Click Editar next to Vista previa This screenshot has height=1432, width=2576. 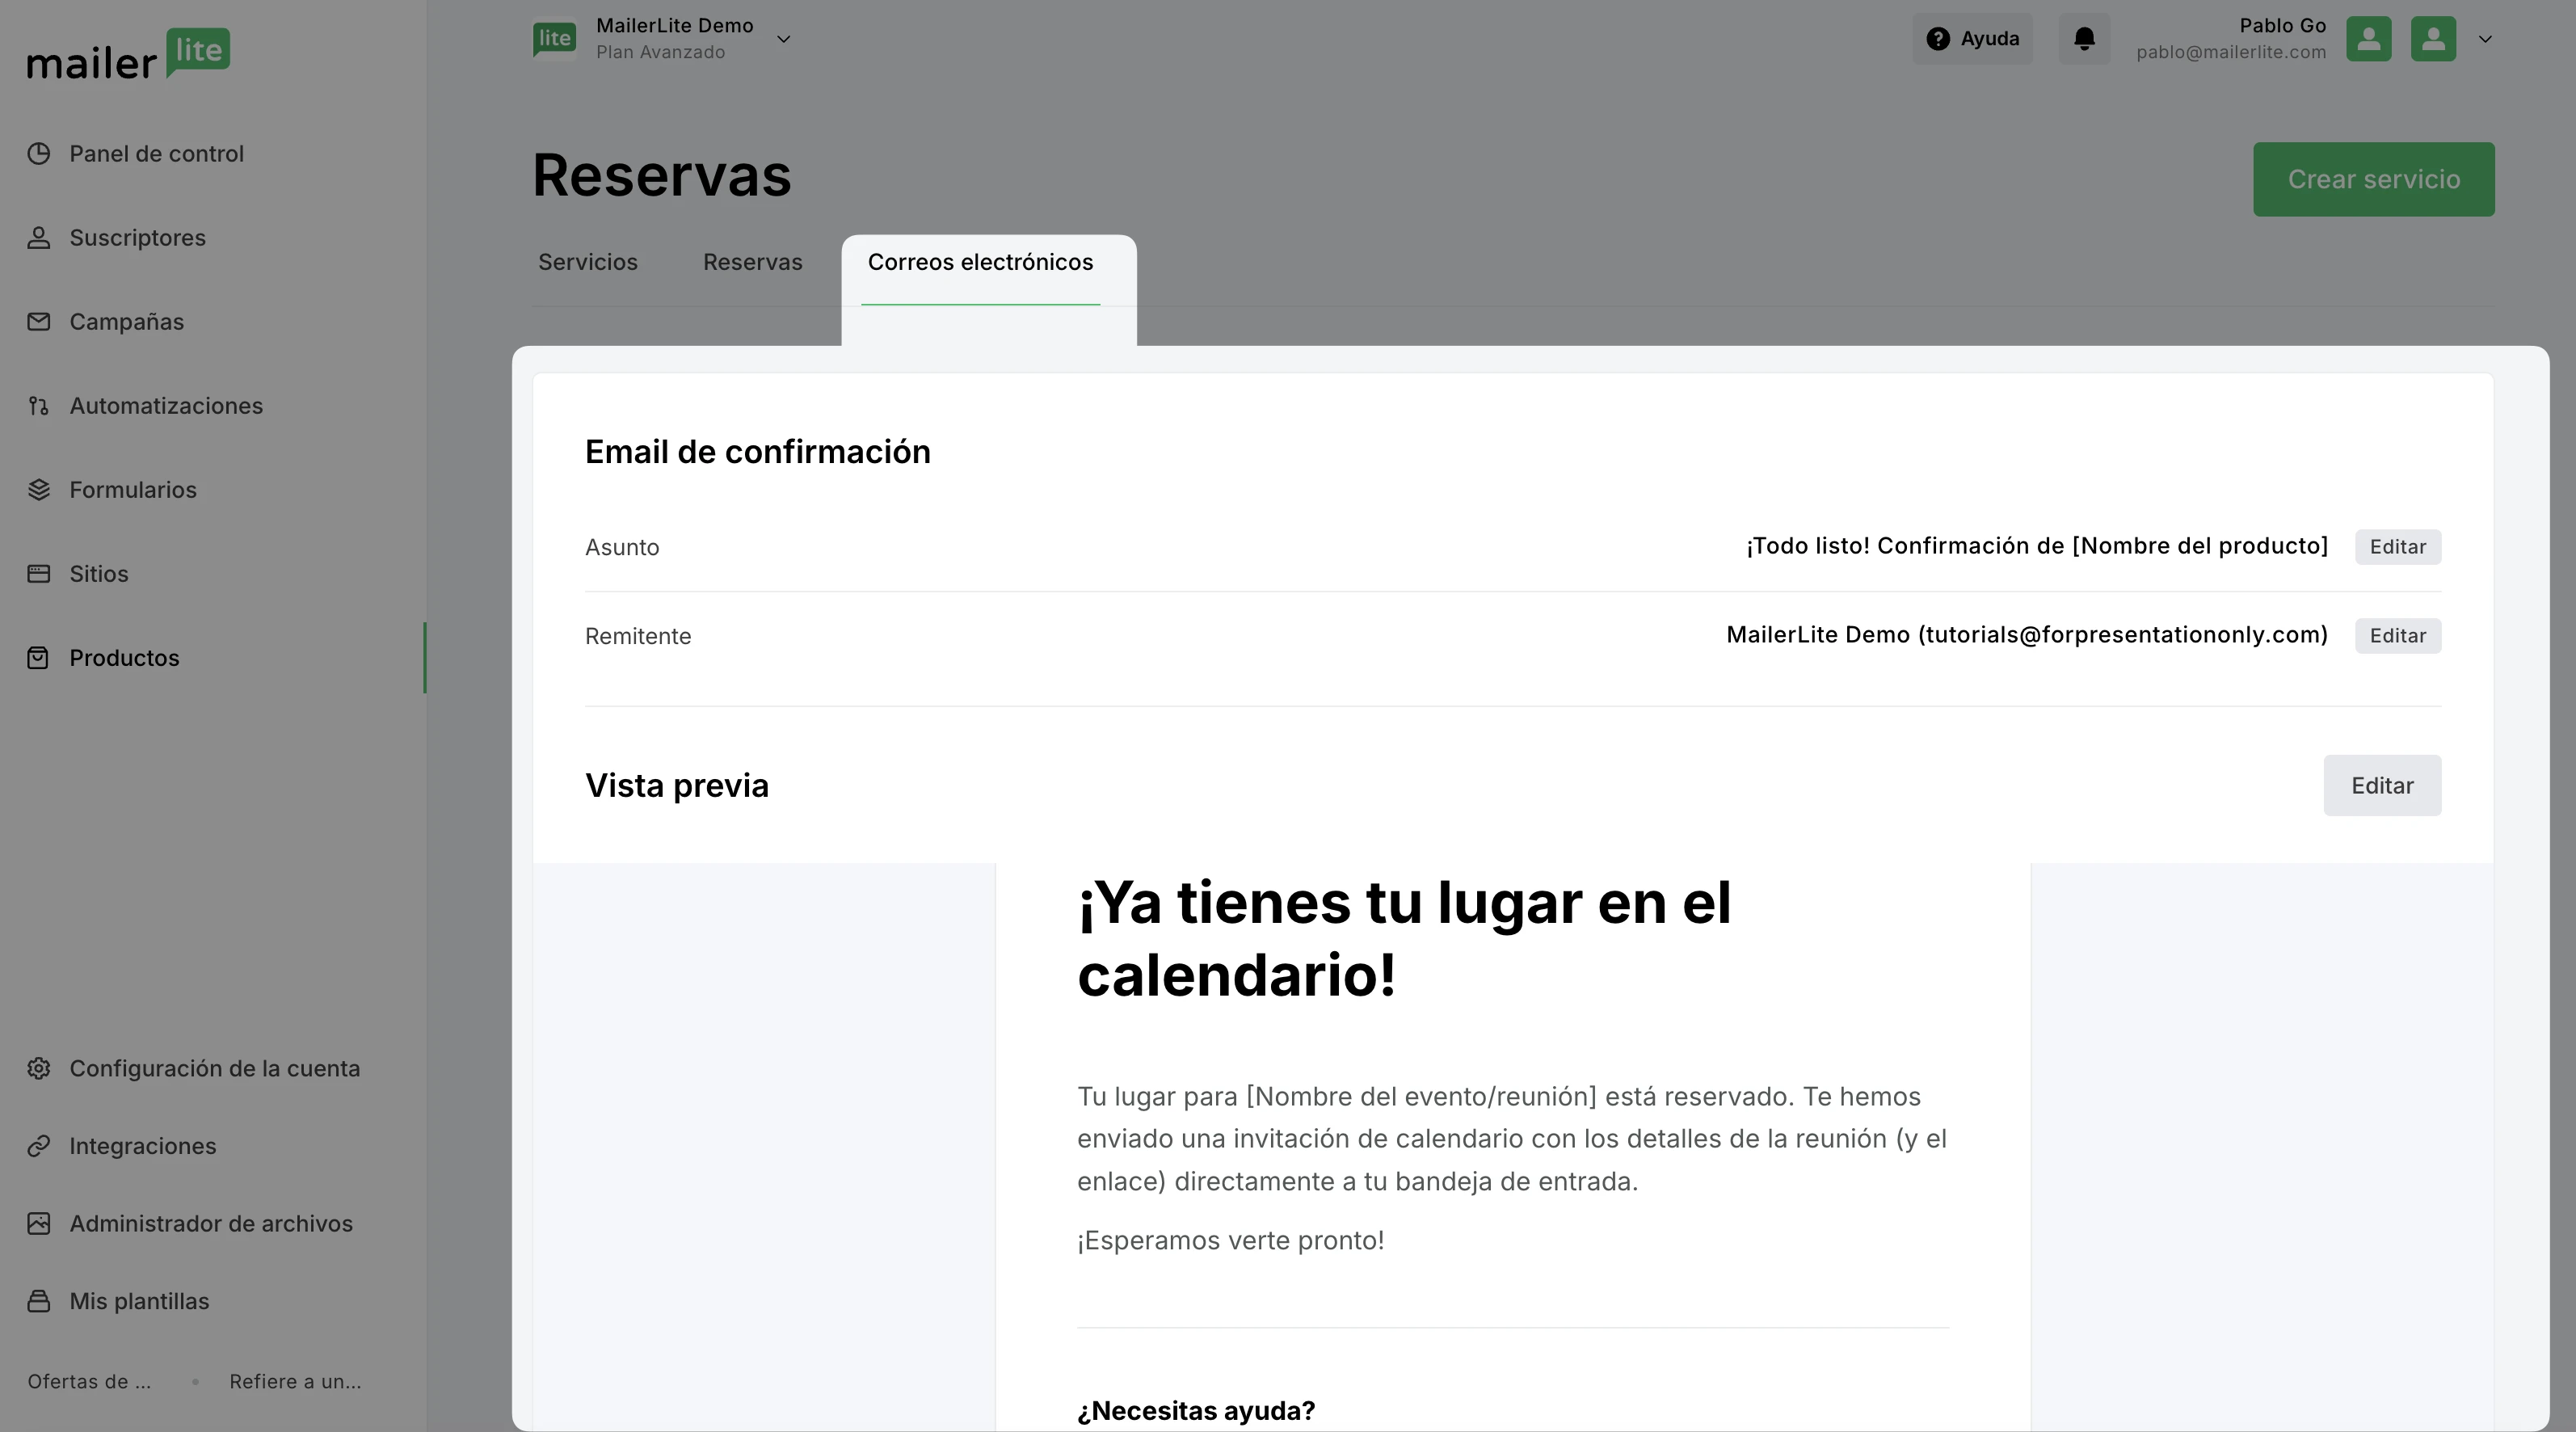(2381, 785)
